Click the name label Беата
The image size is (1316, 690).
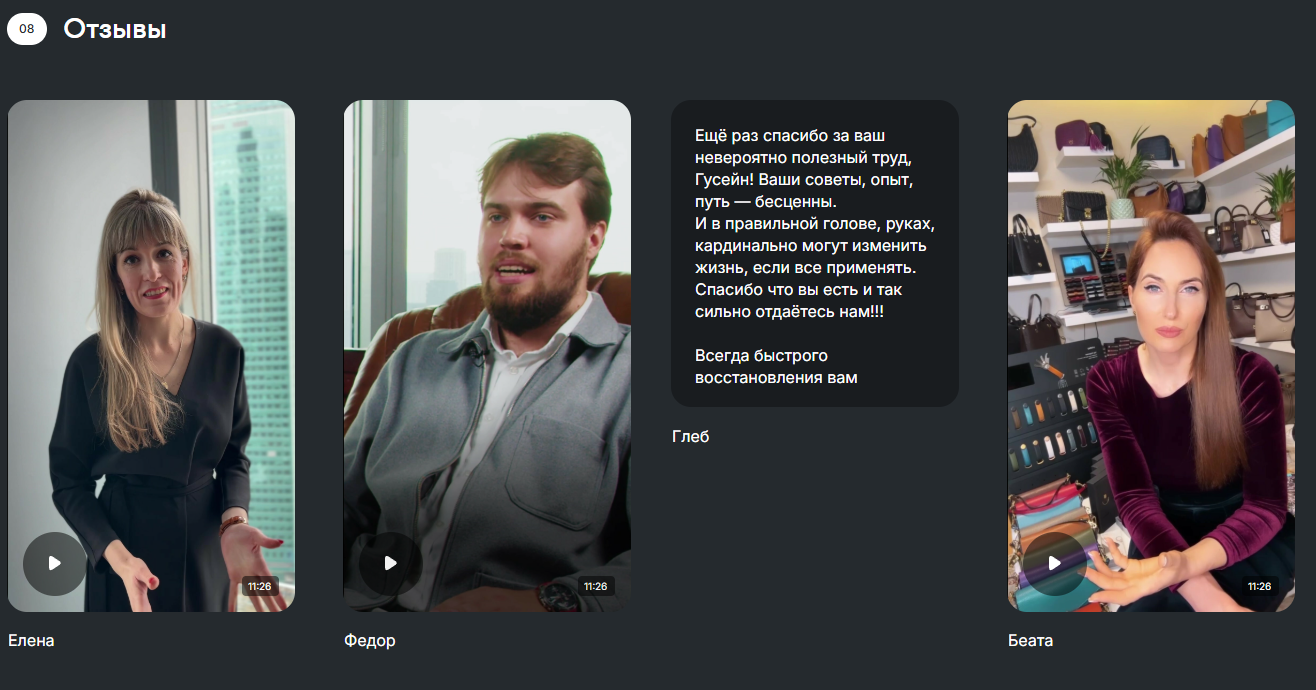pos(1031,640)
